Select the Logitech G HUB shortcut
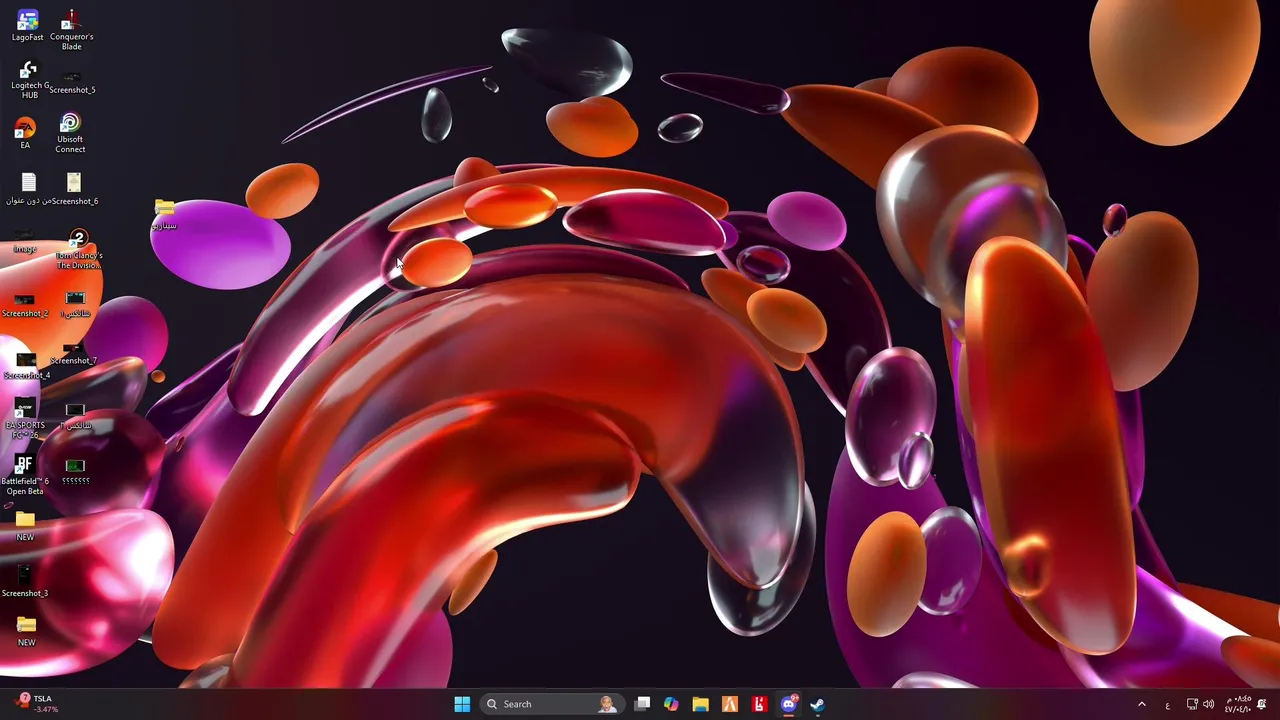The width and height of the screenshot is (1280, 720). [28, 80]
